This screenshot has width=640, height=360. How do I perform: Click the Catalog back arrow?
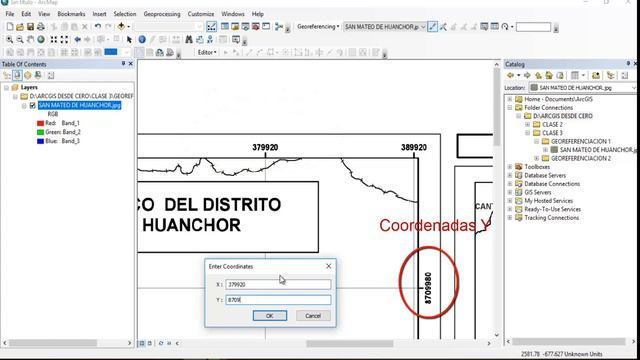[x=510, y=76]
